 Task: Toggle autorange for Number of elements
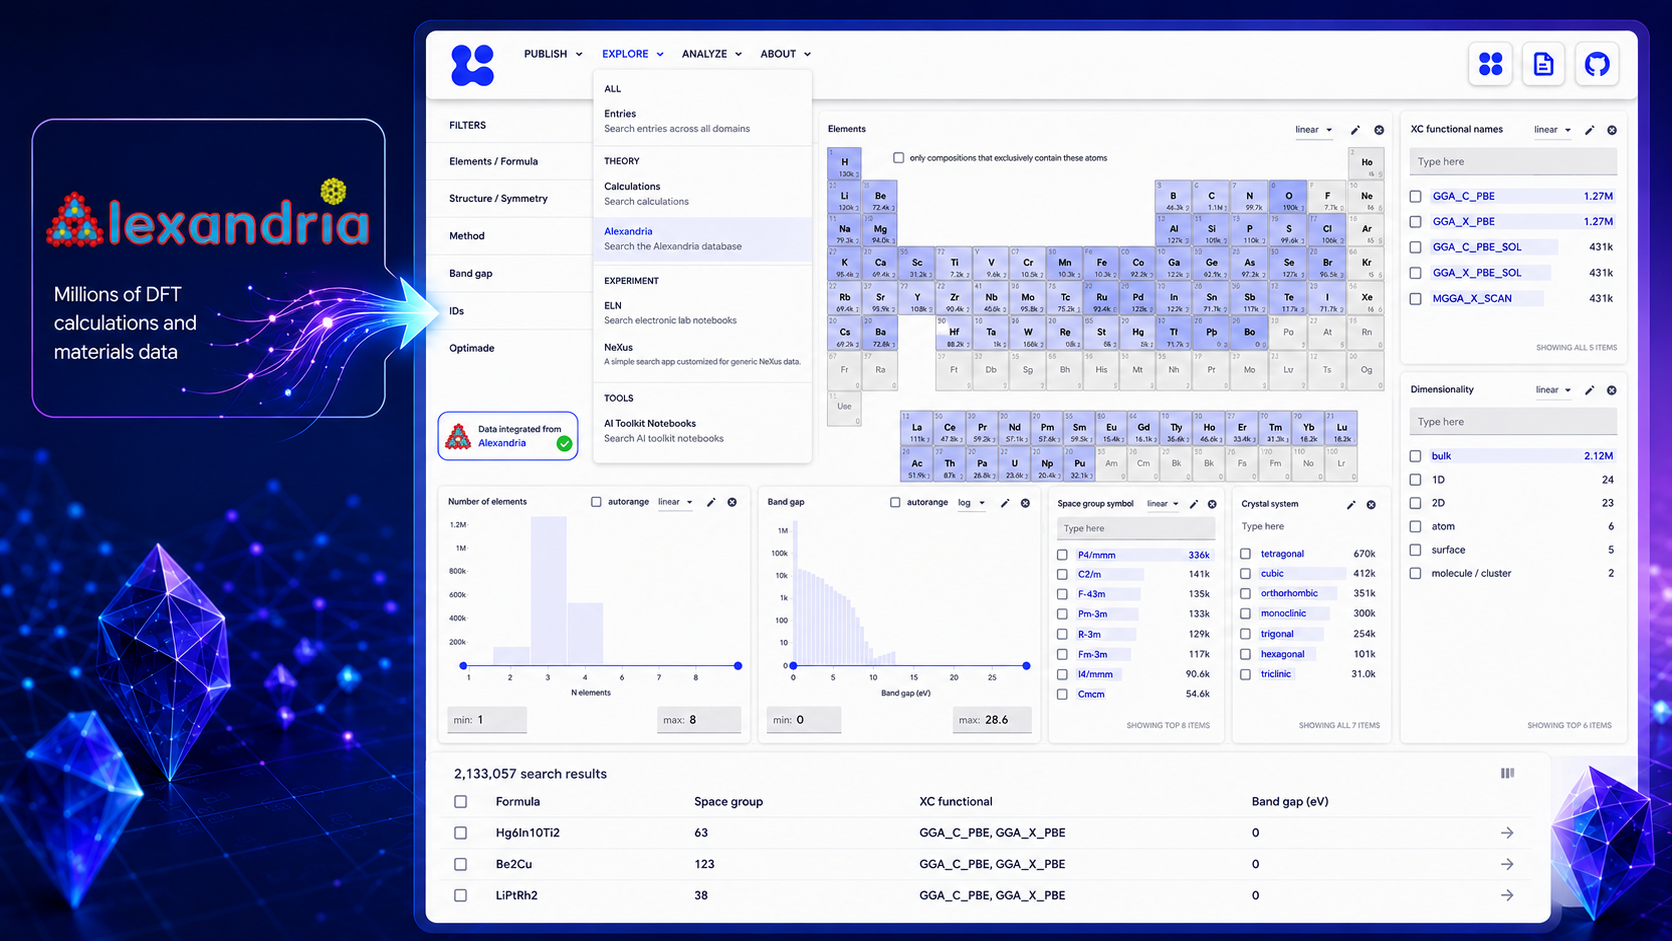[x=596, y=502]
